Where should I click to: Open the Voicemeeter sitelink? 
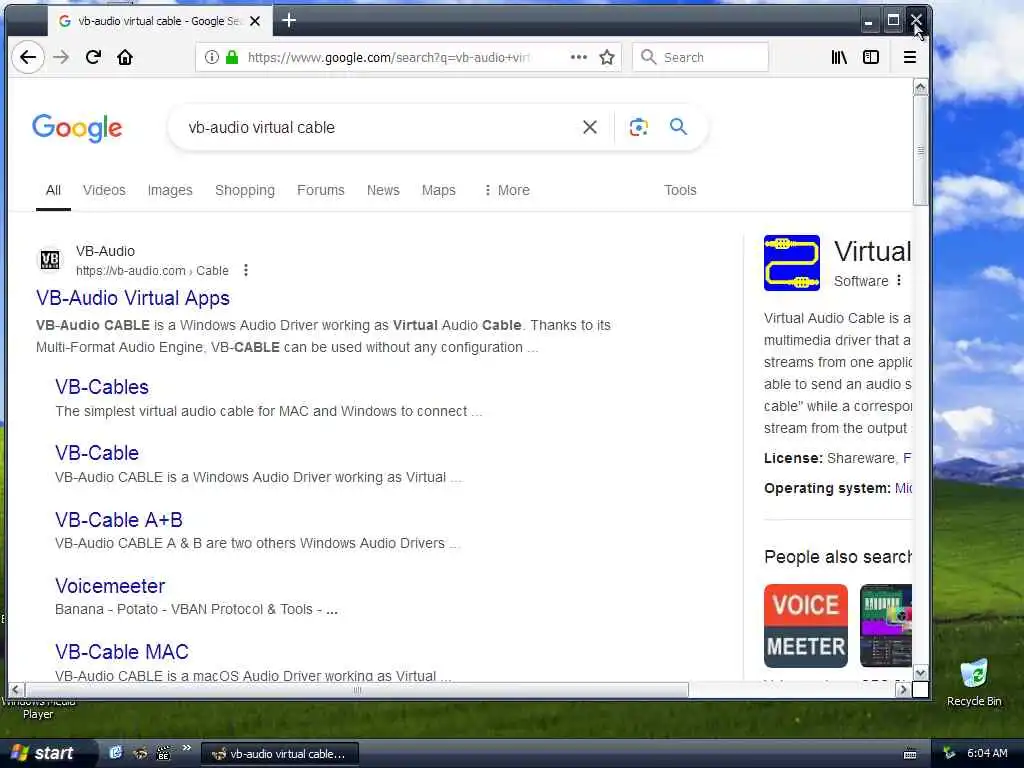110,586
